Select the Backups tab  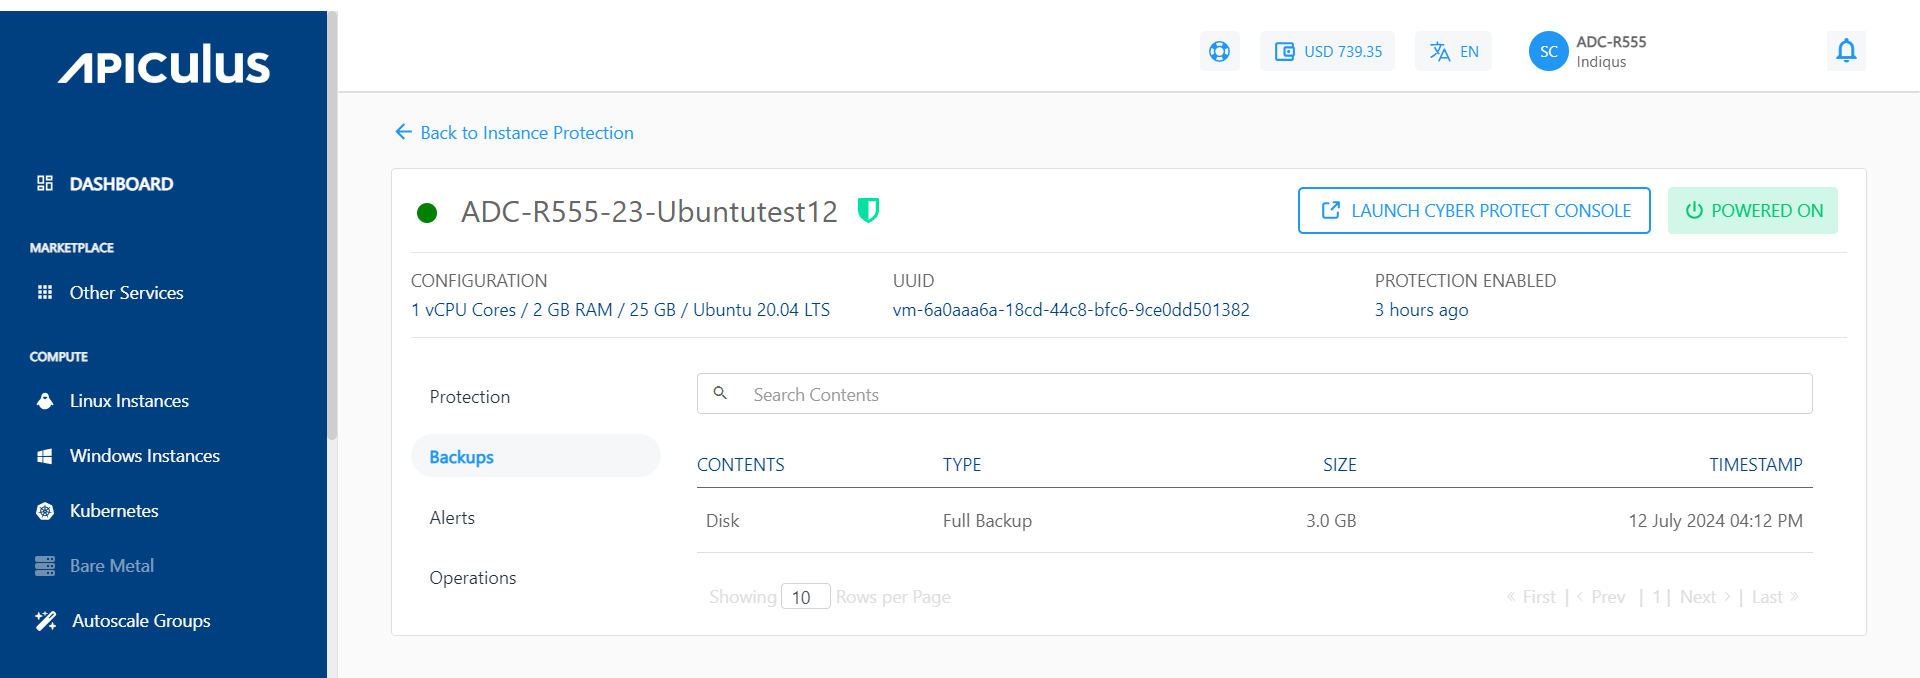click(536, 456)
